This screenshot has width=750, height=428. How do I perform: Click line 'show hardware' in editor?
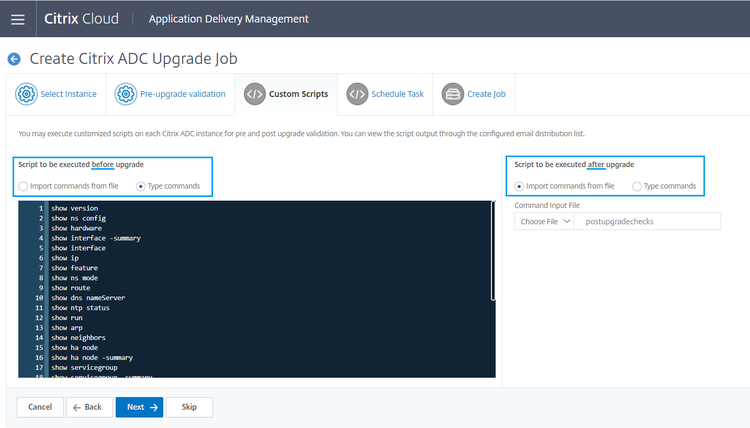tap(77, 228)
